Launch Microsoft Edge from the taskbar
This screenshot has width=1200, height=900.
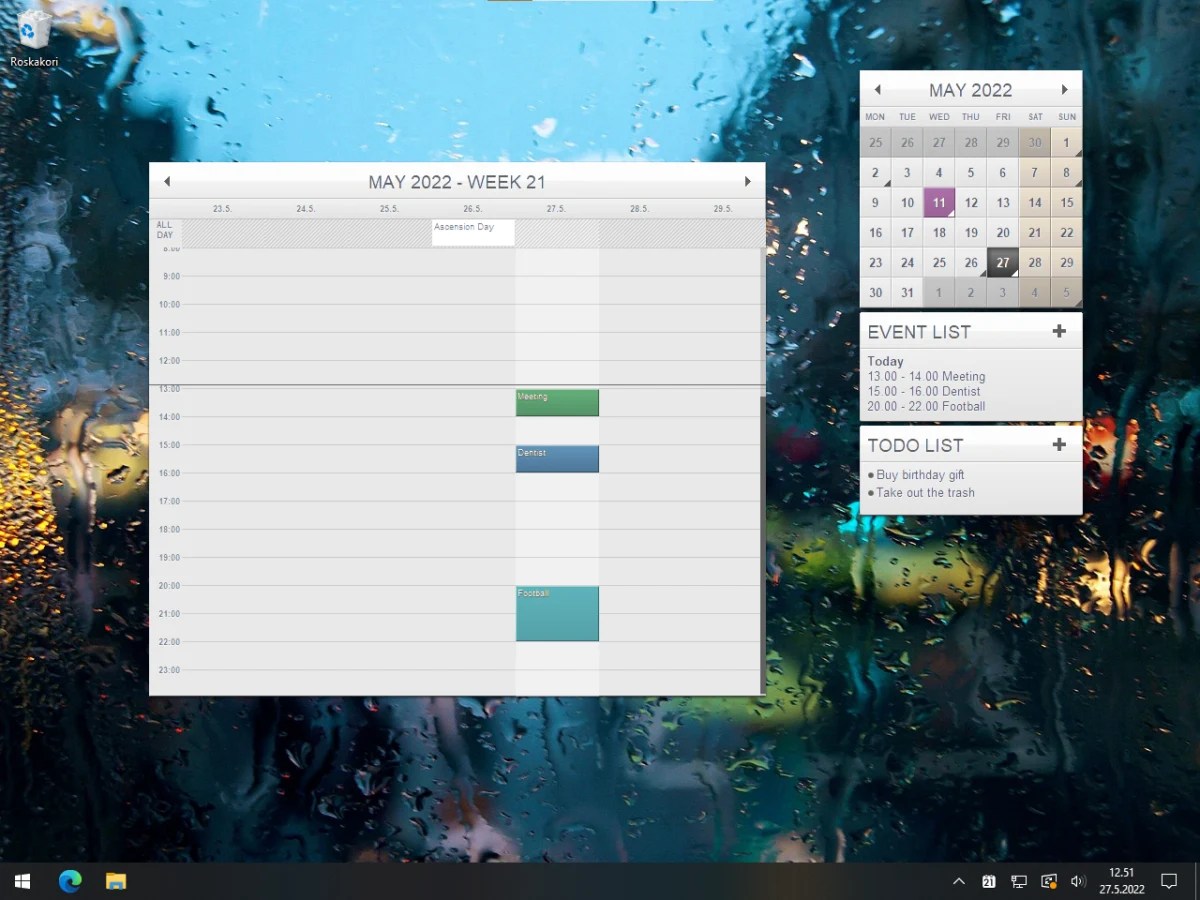69,881
